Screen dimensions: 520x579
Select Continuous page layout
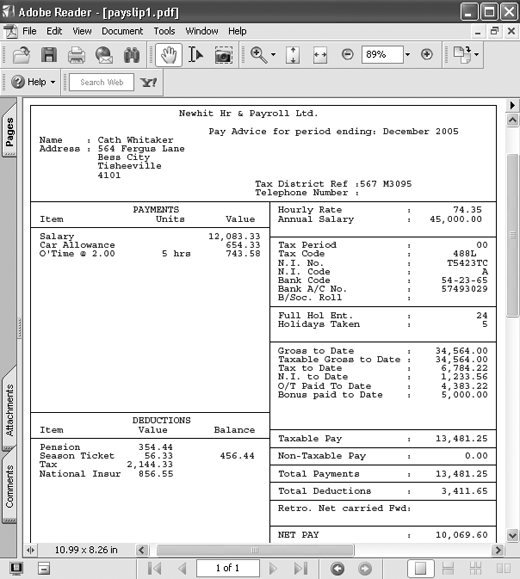(448, 568)
